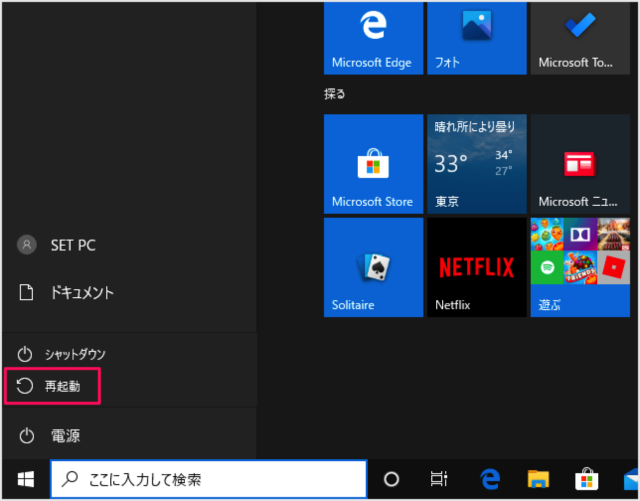The width and height of the screenshot is (640, 501).
Task: Open the 遊ぶ games folder tile
Action: pyautogui.click(x=580, y=267)
